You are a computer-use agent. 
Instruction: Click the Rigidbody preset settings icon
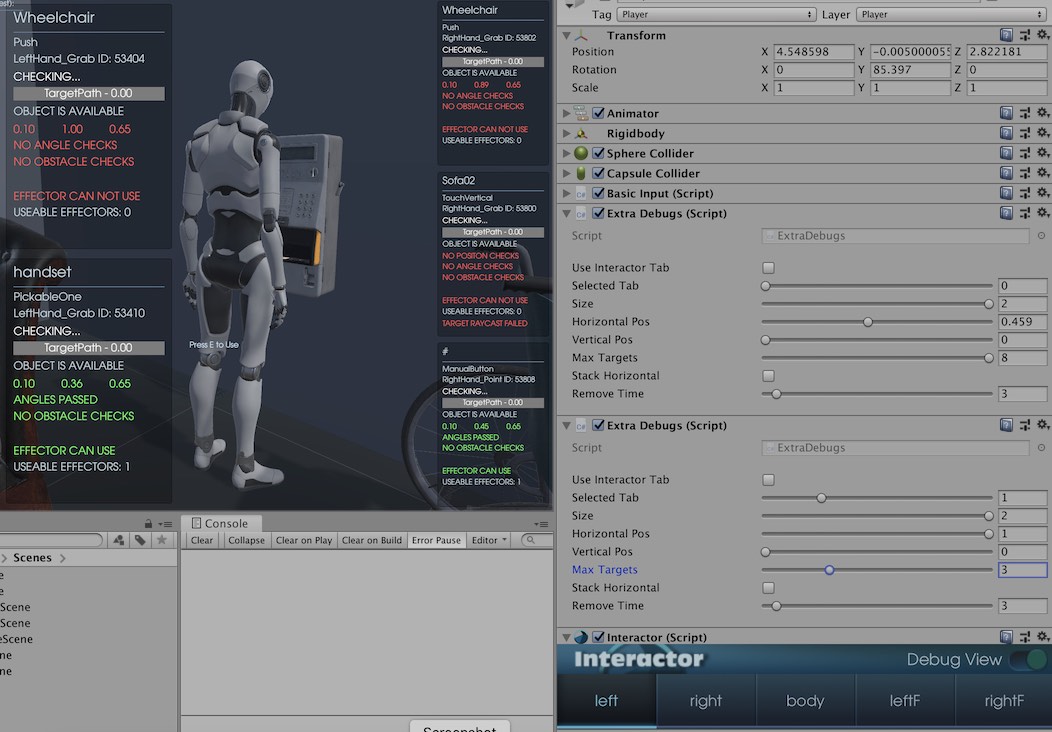[1024, 134]
